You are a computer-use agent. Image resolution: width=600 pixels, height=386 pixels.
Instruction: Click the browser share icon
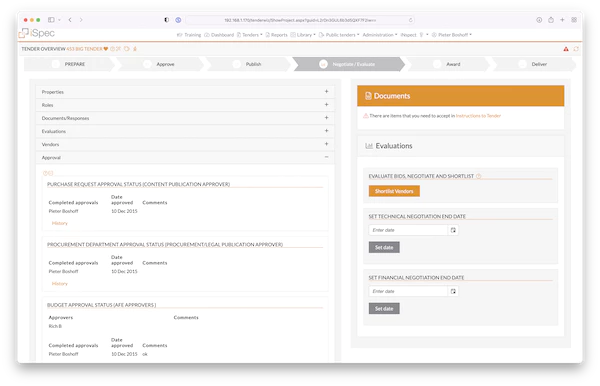tap(551, 20)
